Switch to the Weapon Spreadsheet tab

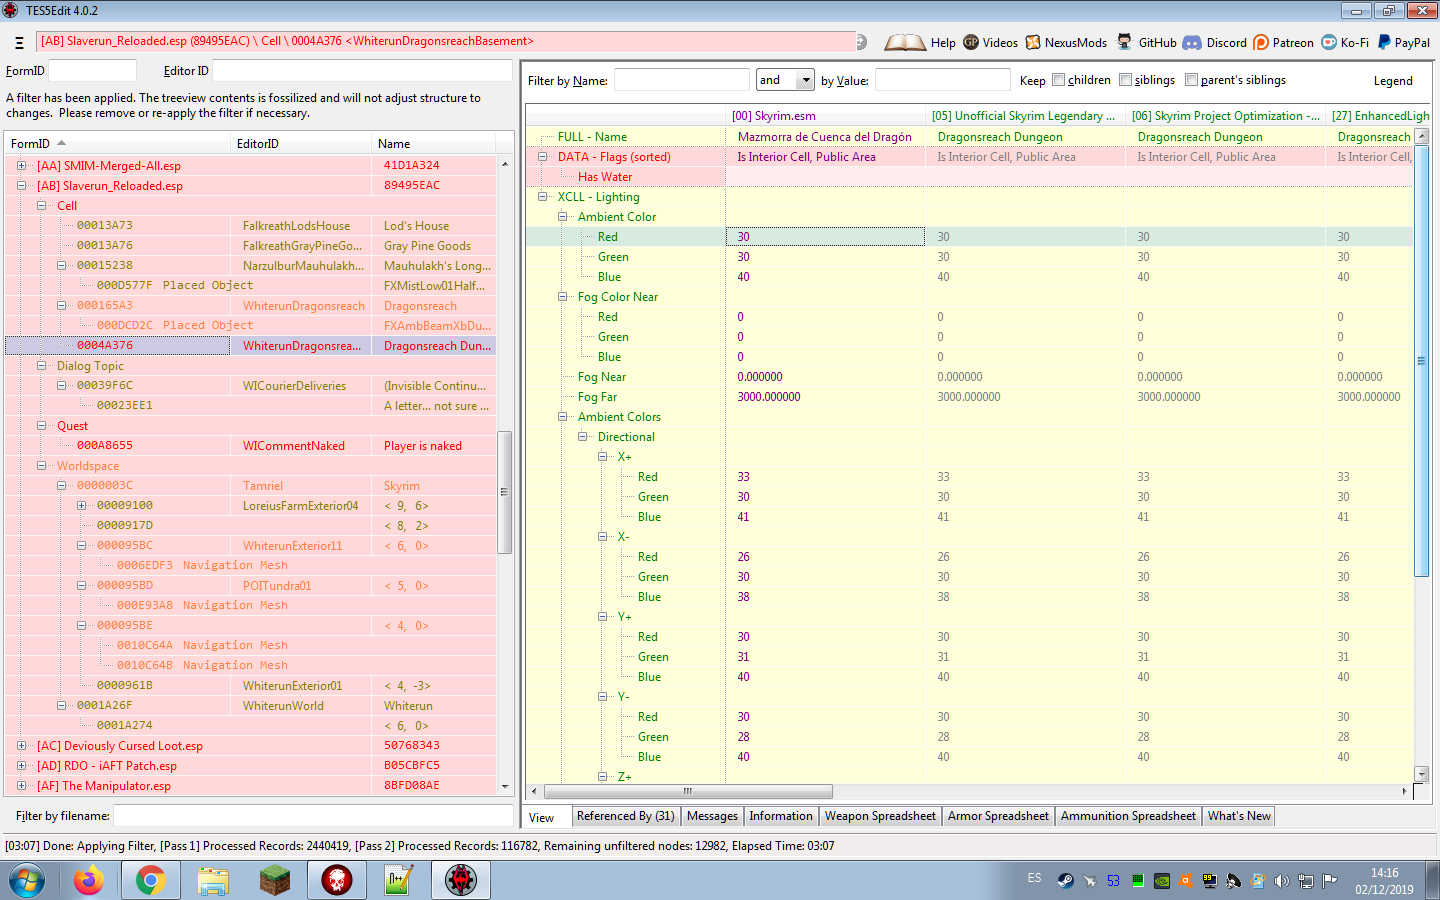[x=880, y=816]
